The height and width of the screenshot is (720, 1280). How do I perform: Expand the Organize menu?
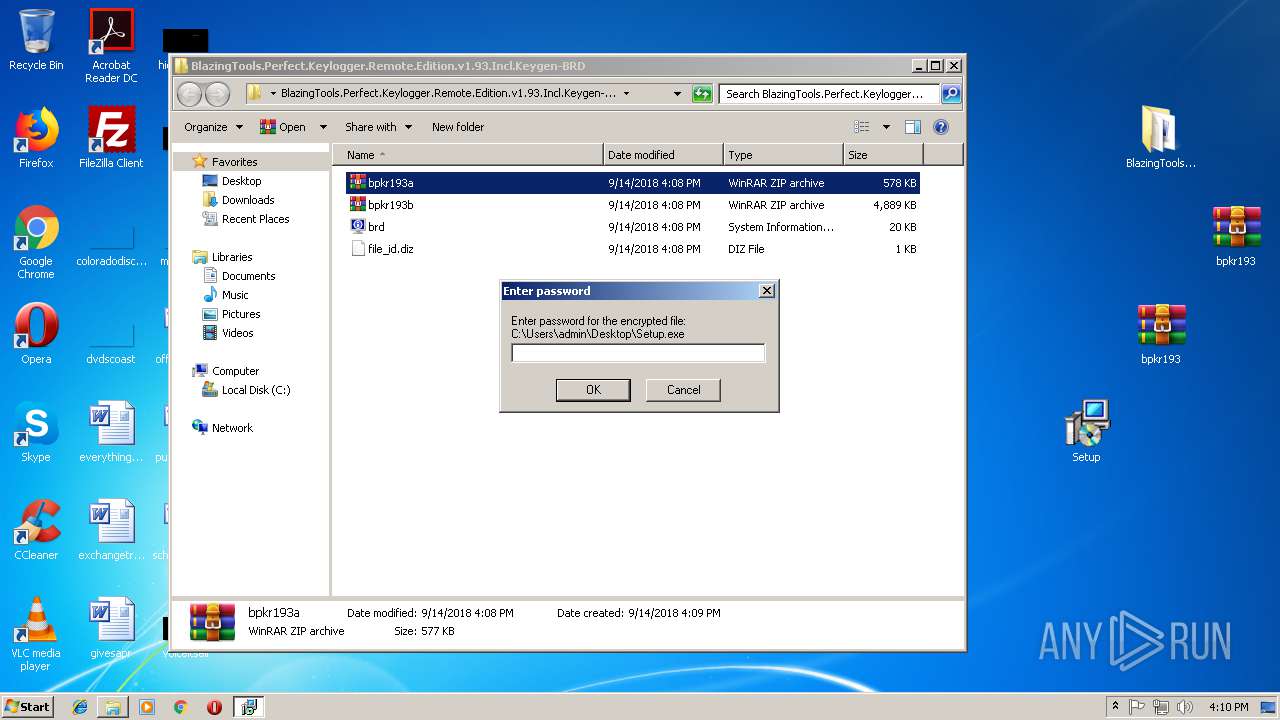coord(213,127)
